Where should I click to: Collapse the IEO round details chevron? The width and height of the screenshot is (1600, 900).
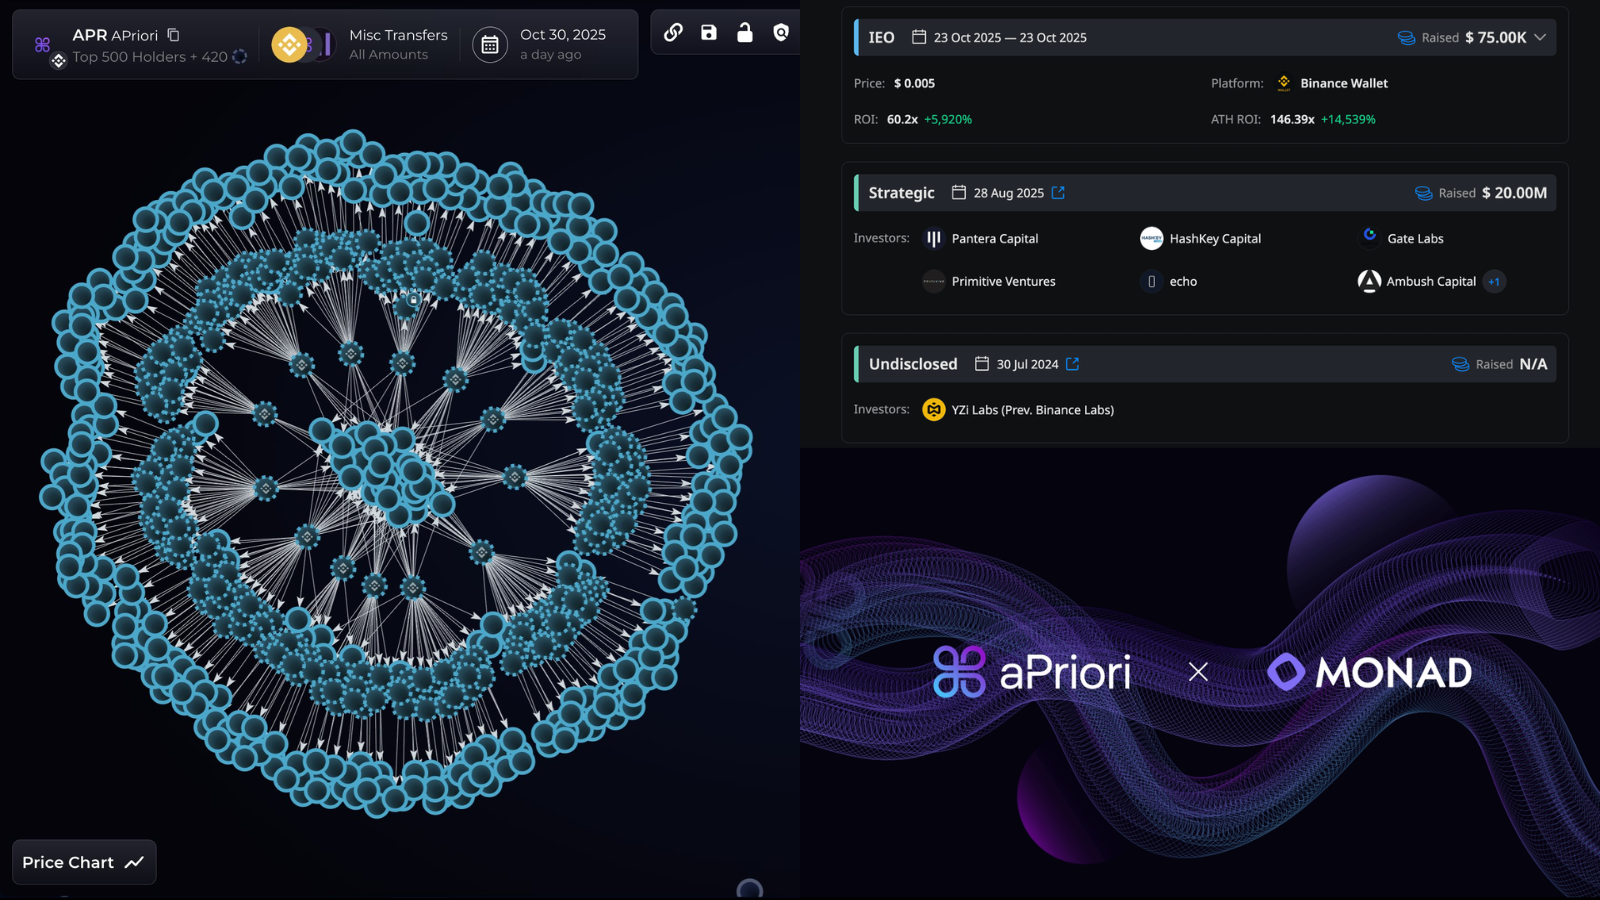pos(1540,37)
